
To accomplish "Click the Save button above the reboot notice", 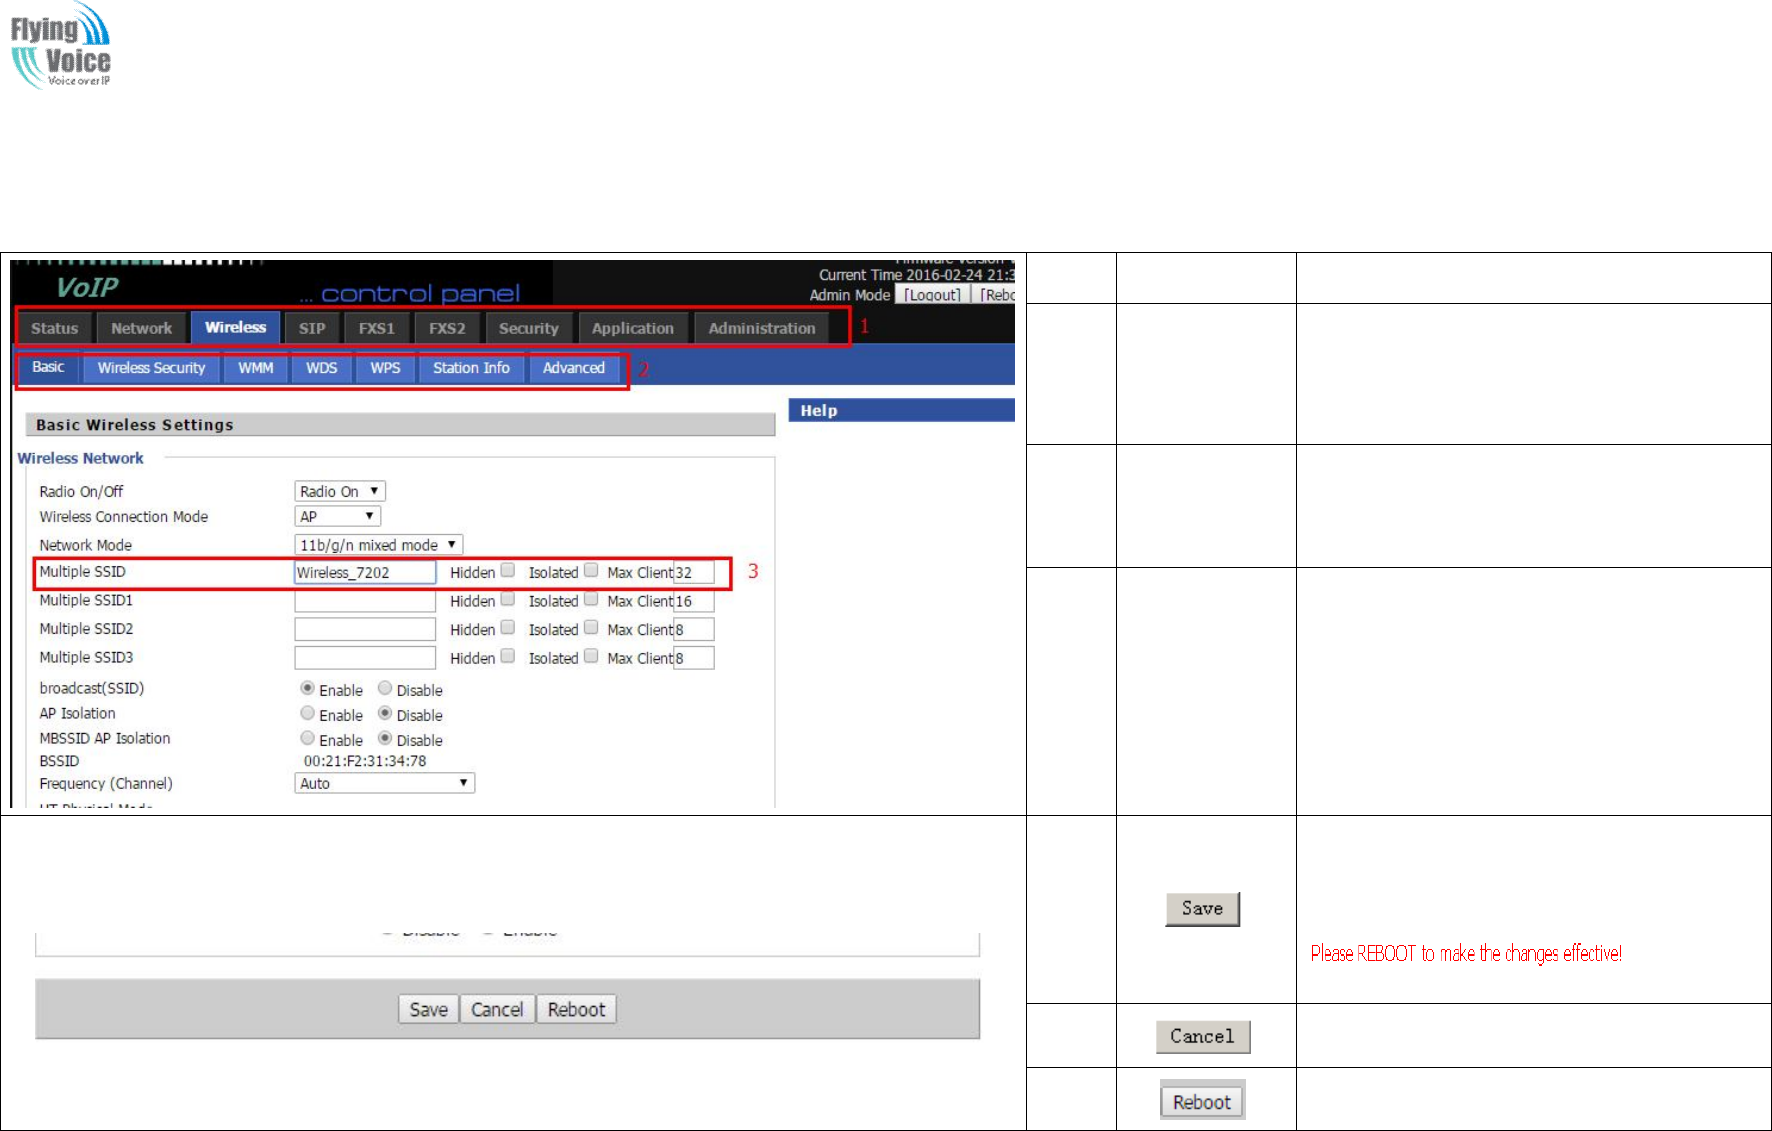I will (x=1202, y=909).
